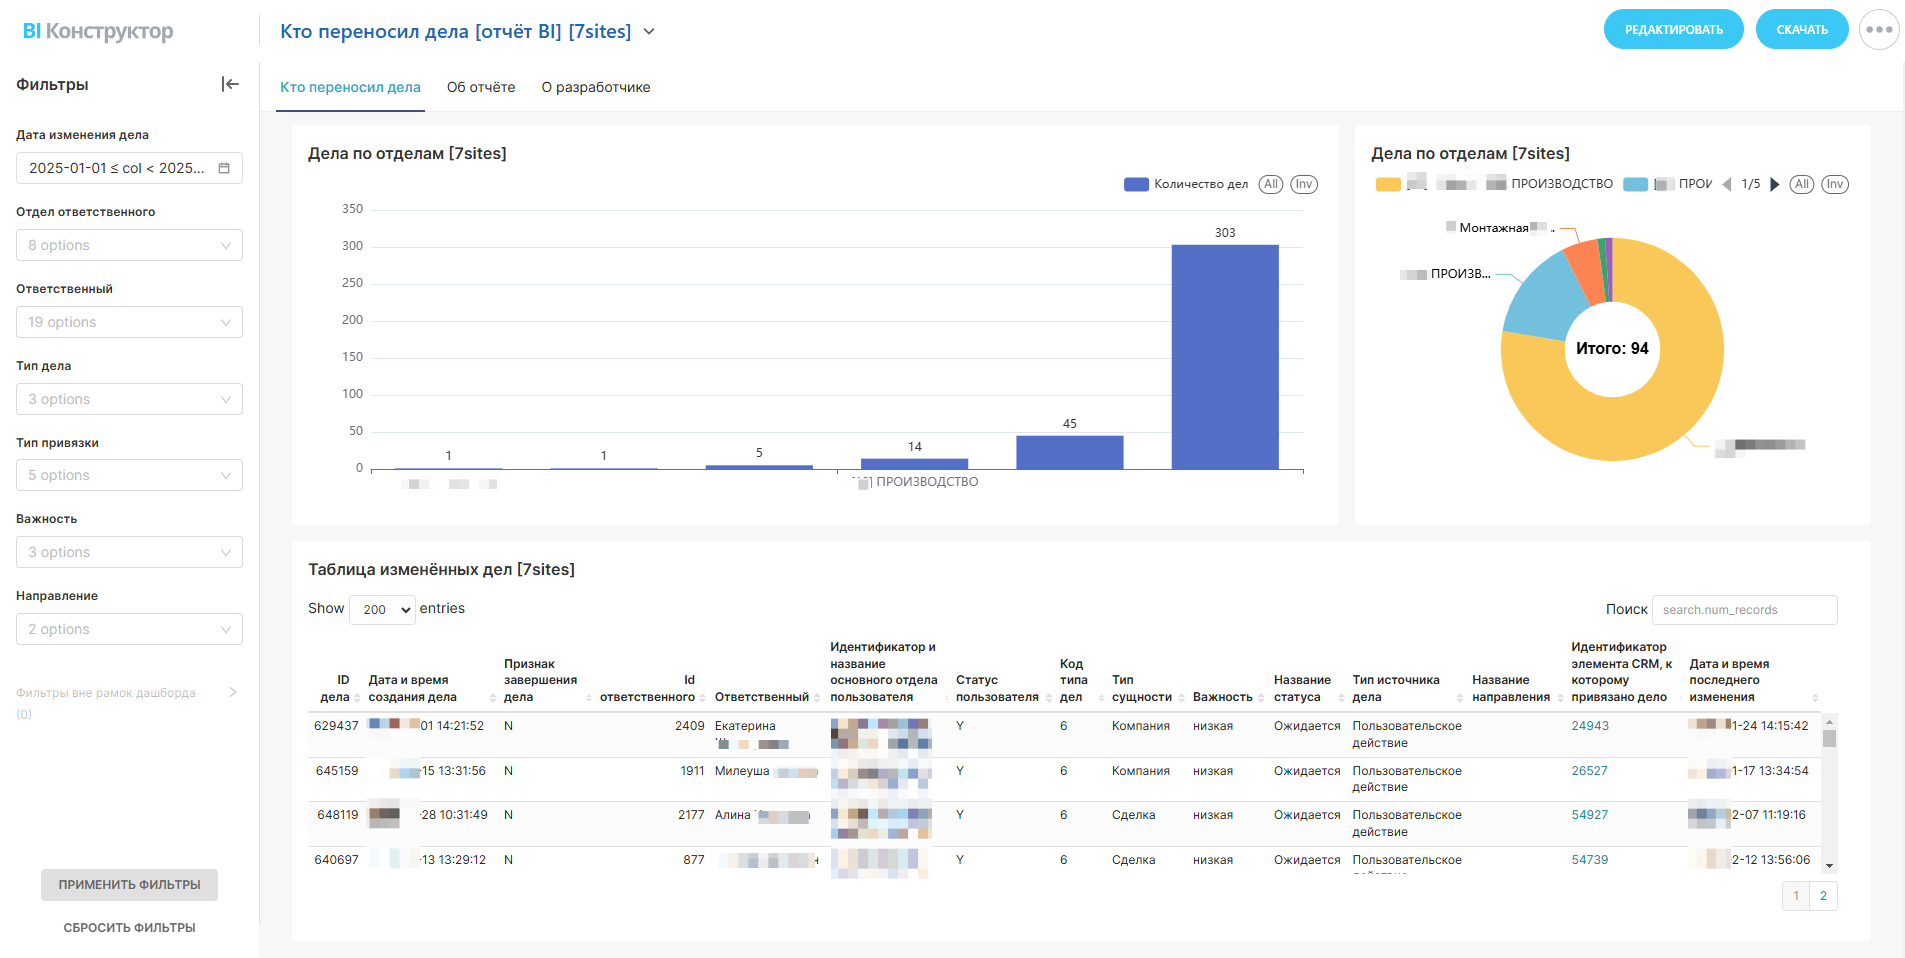1905x958 pixels.
Task: Switch to the Об отчёте tab
Action: tap(481, 87)
